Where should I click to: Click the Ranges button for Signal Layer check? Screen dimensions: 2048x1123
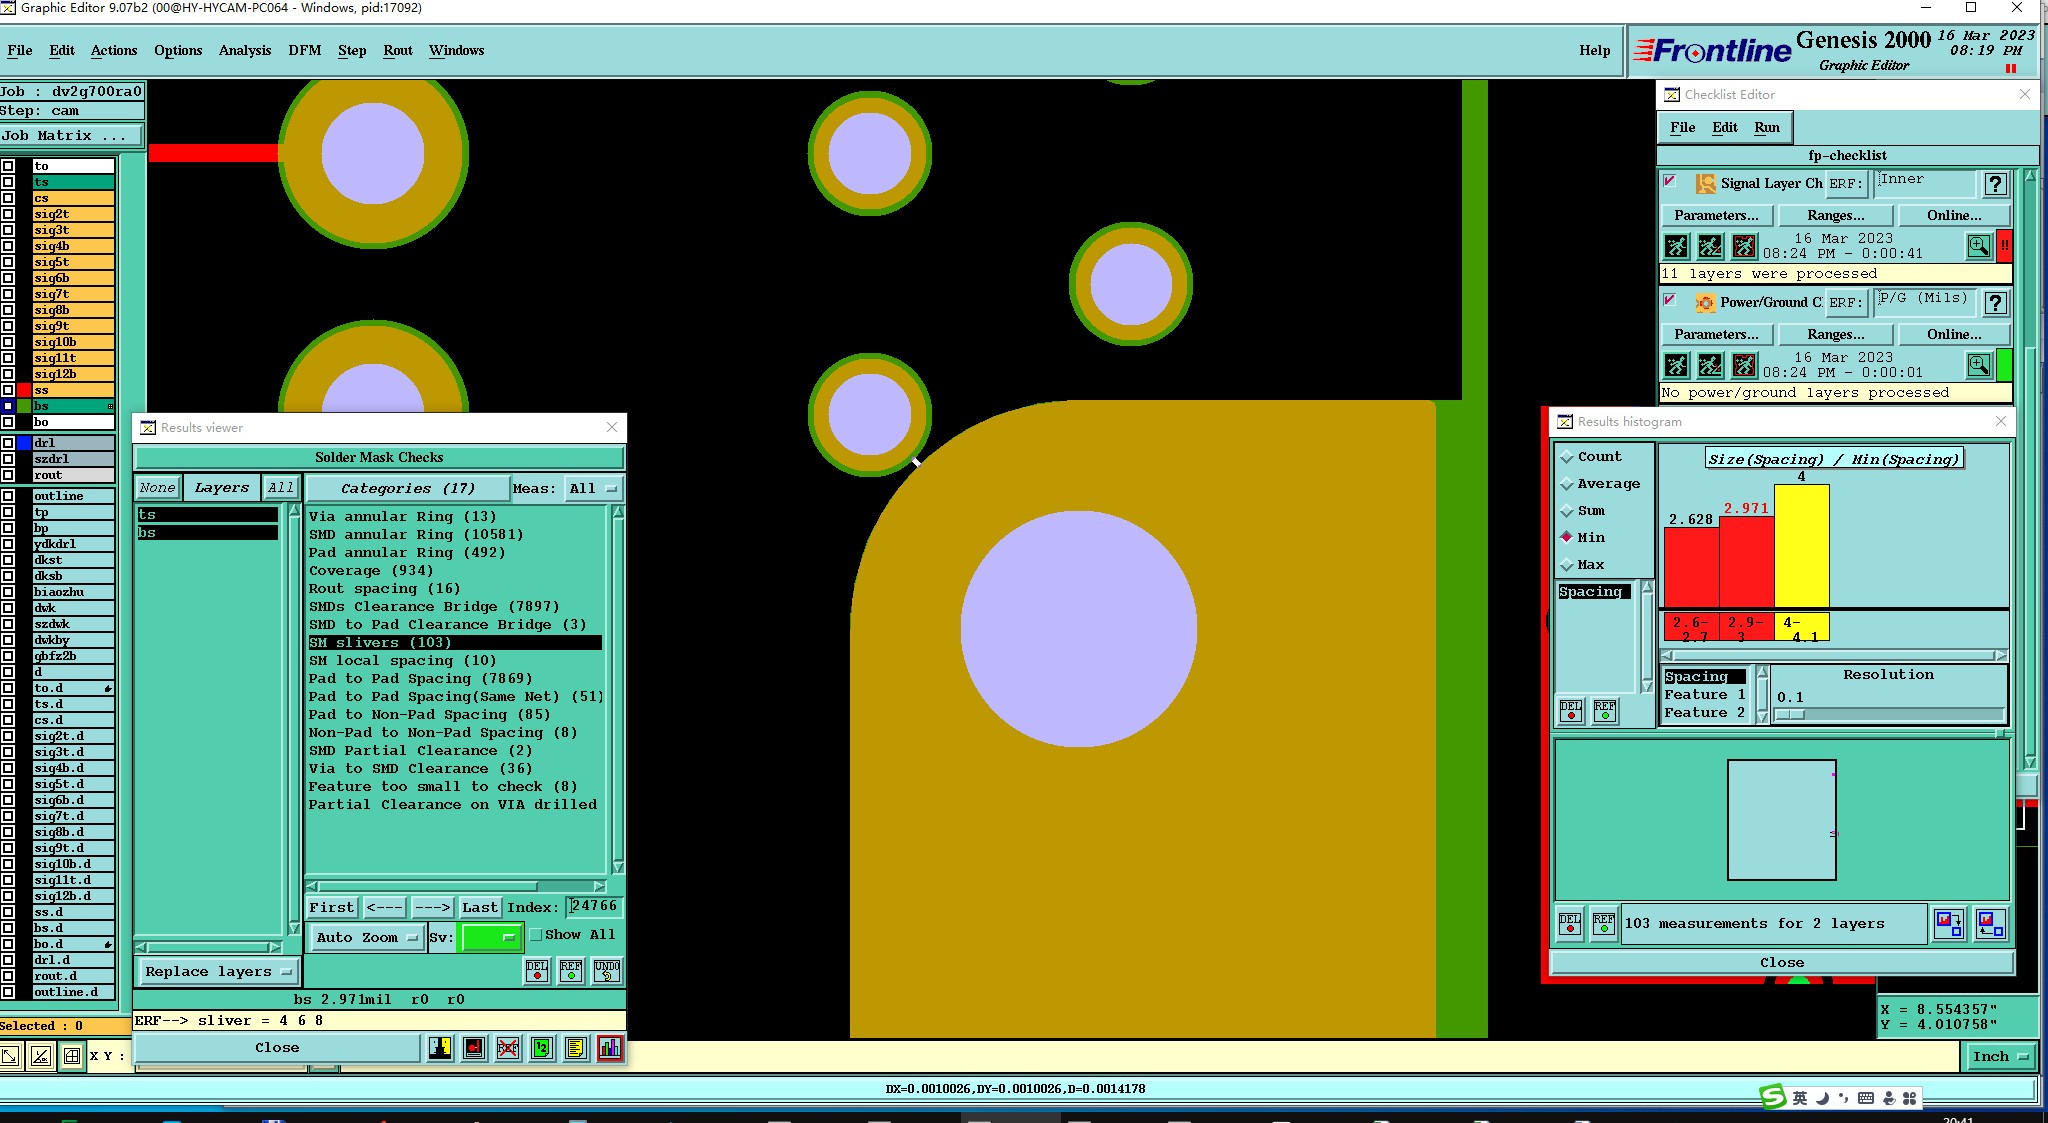(x=1835, y=215)
